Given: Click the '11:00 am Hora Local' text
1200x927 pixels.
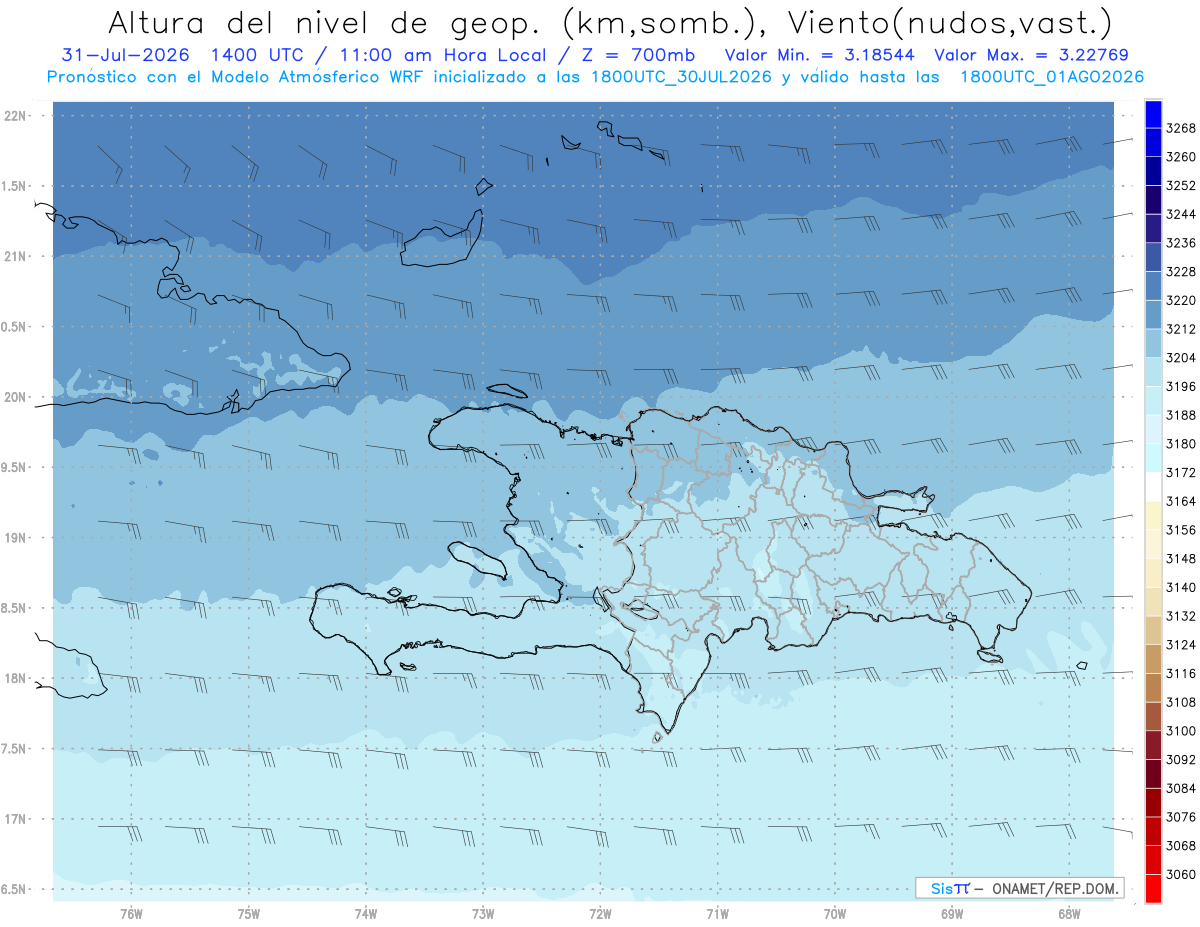Looking at the screenshot, I should (441, 56).
